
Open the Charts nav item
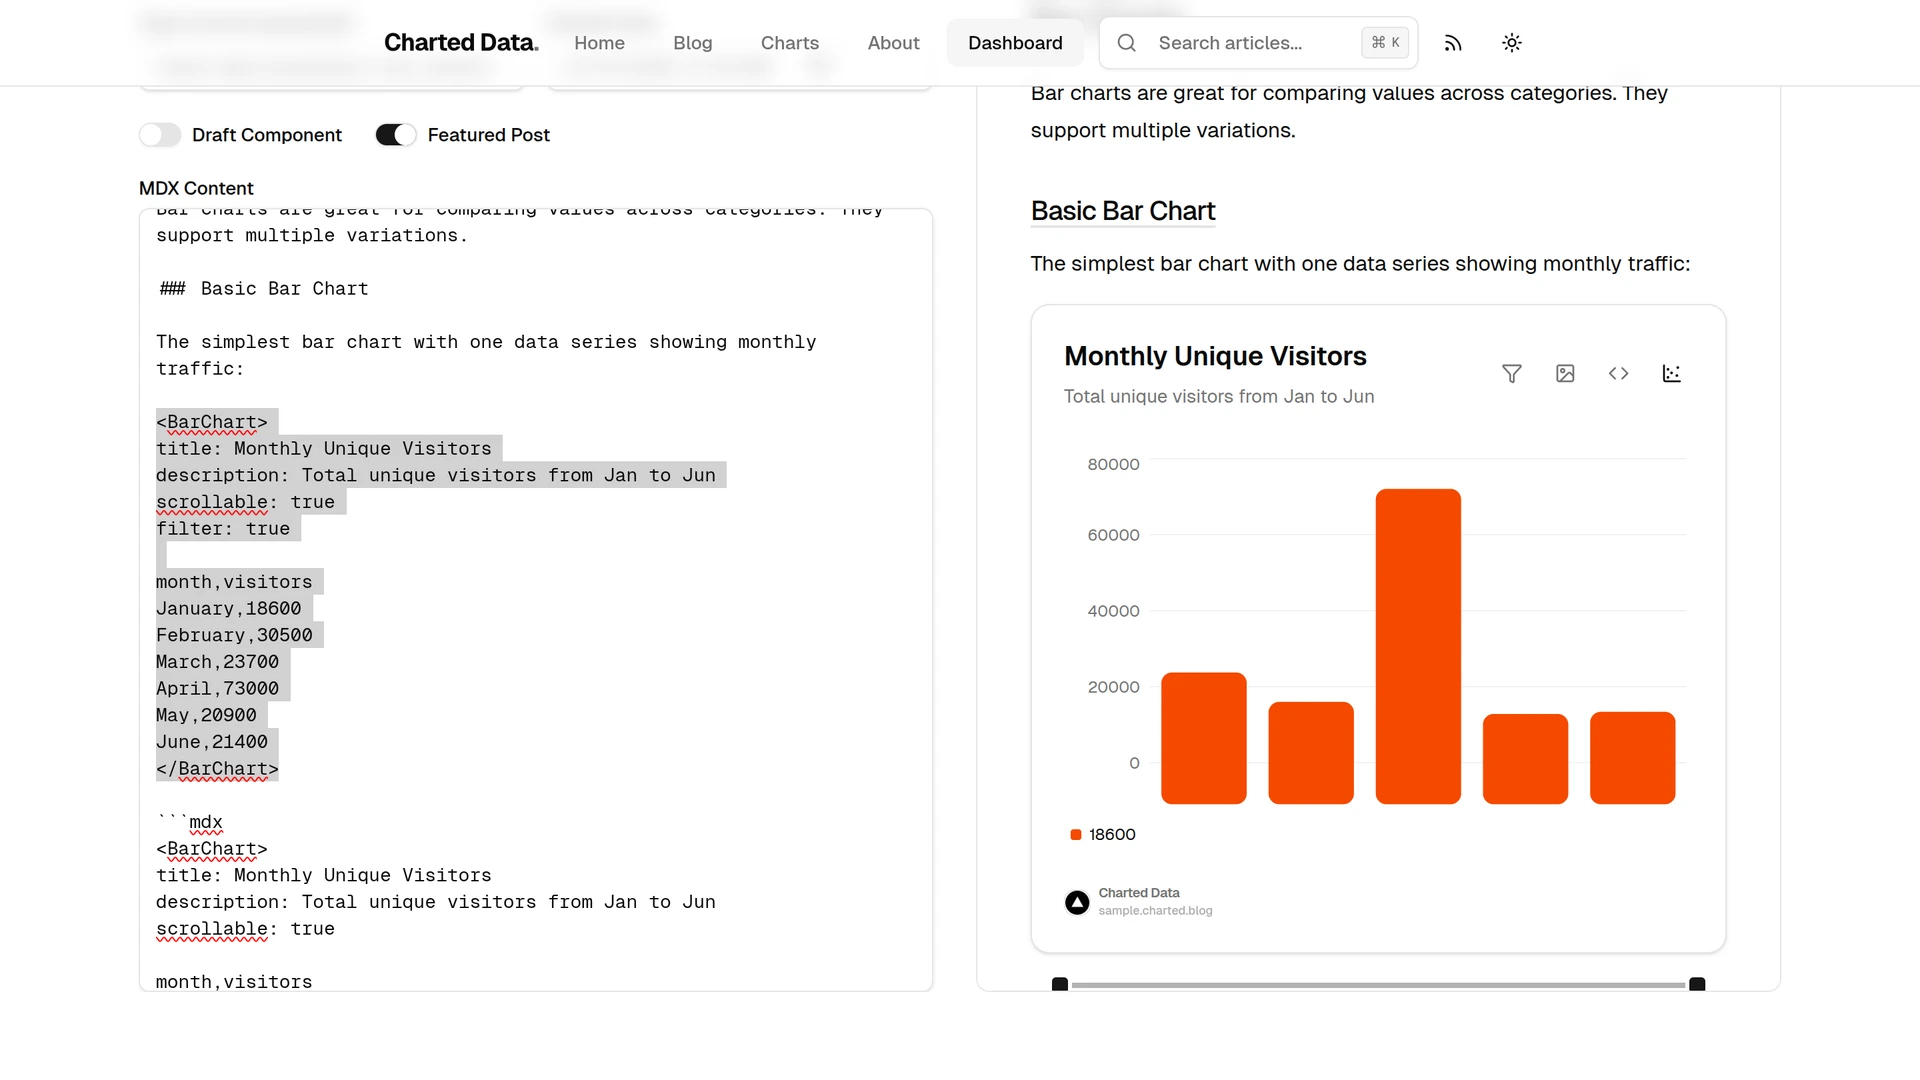(790, 43)
